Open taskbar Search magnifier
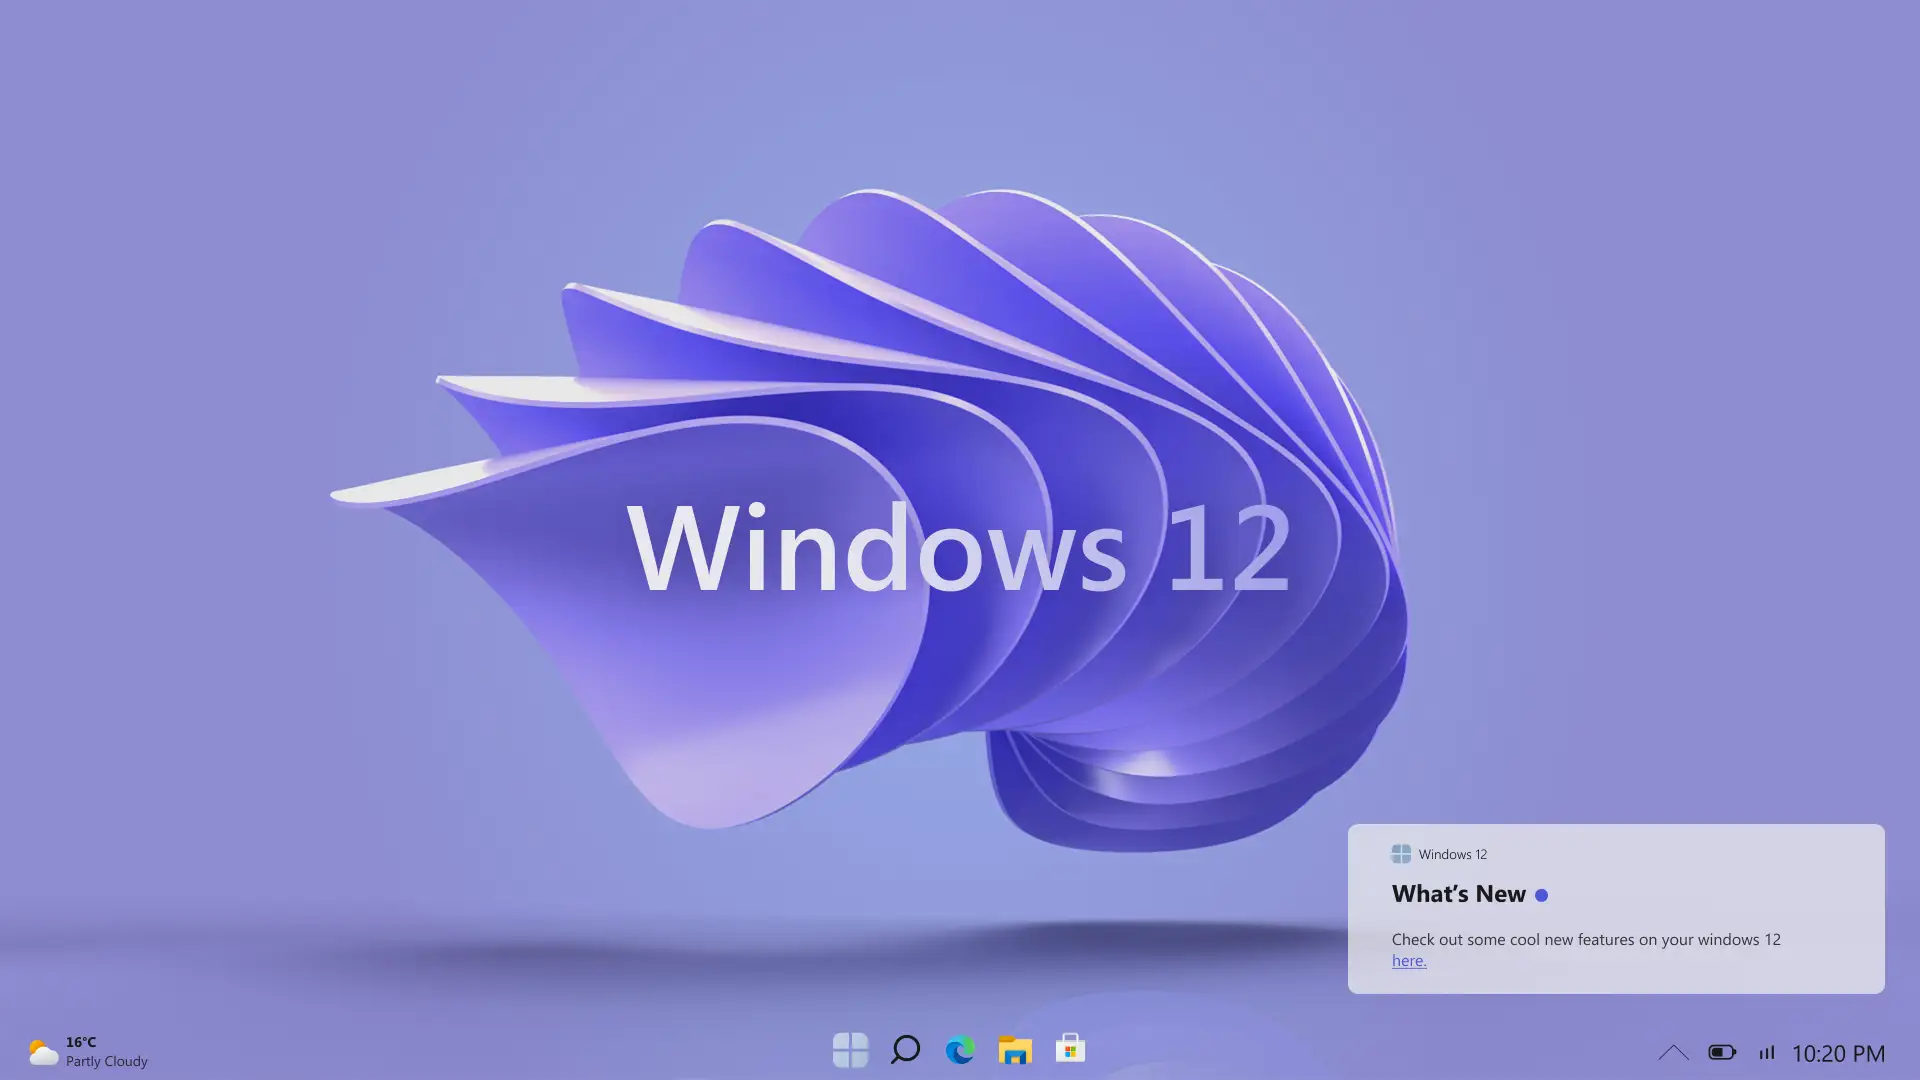Screen dimensions: 1920x1080 pyautogui.click(x=905, y=1049)
